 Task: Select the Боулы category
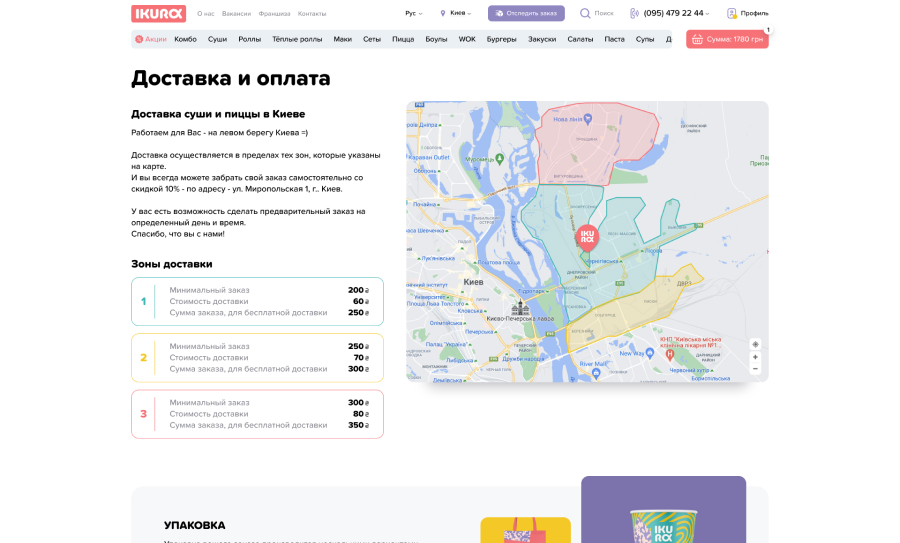tap(436, 39)
